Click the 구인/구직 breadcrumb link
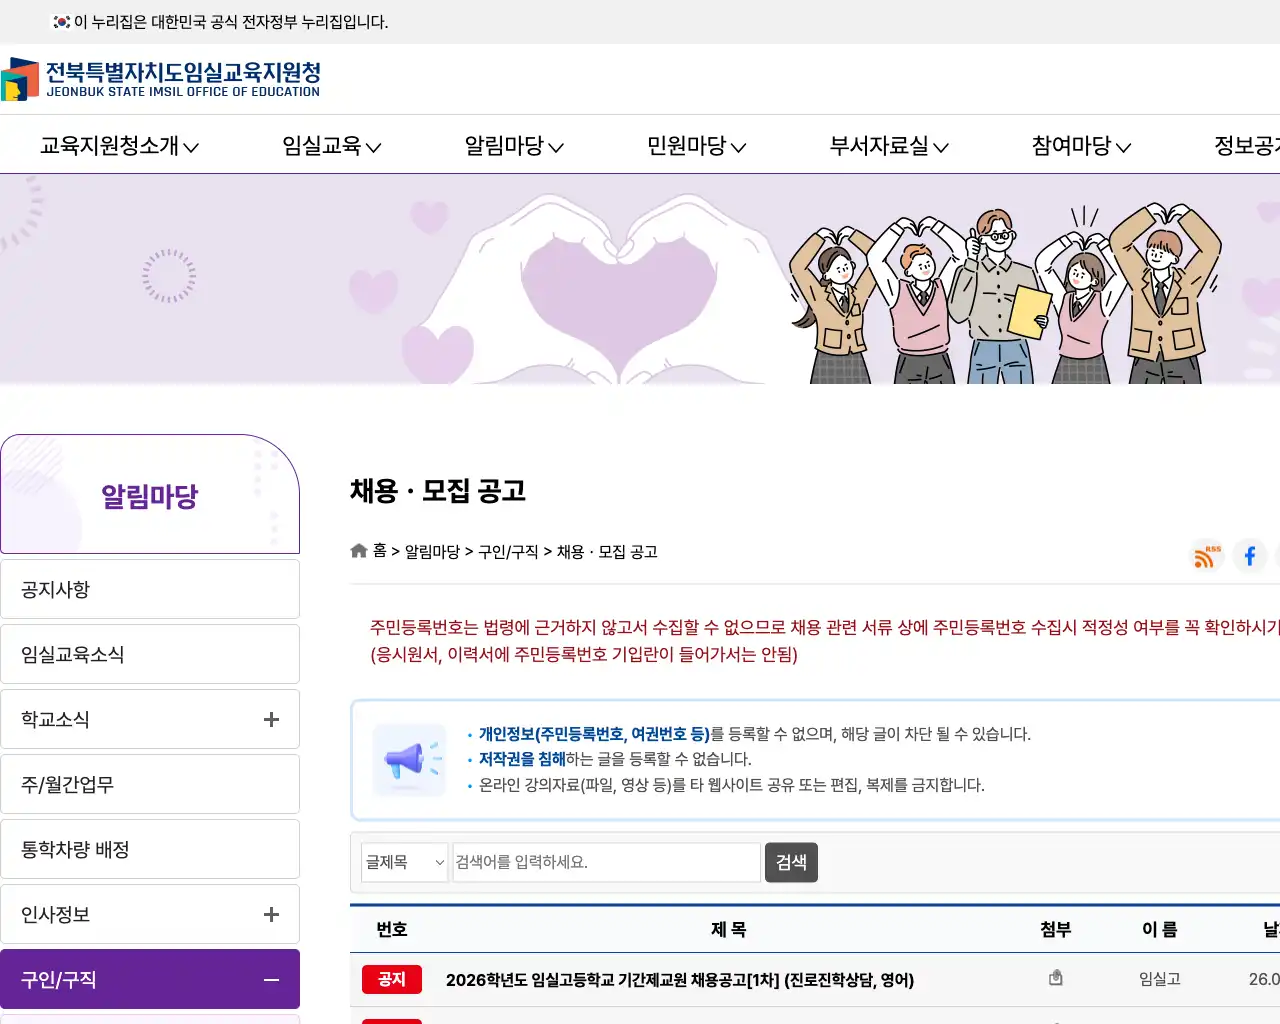 tap(512, 551)
